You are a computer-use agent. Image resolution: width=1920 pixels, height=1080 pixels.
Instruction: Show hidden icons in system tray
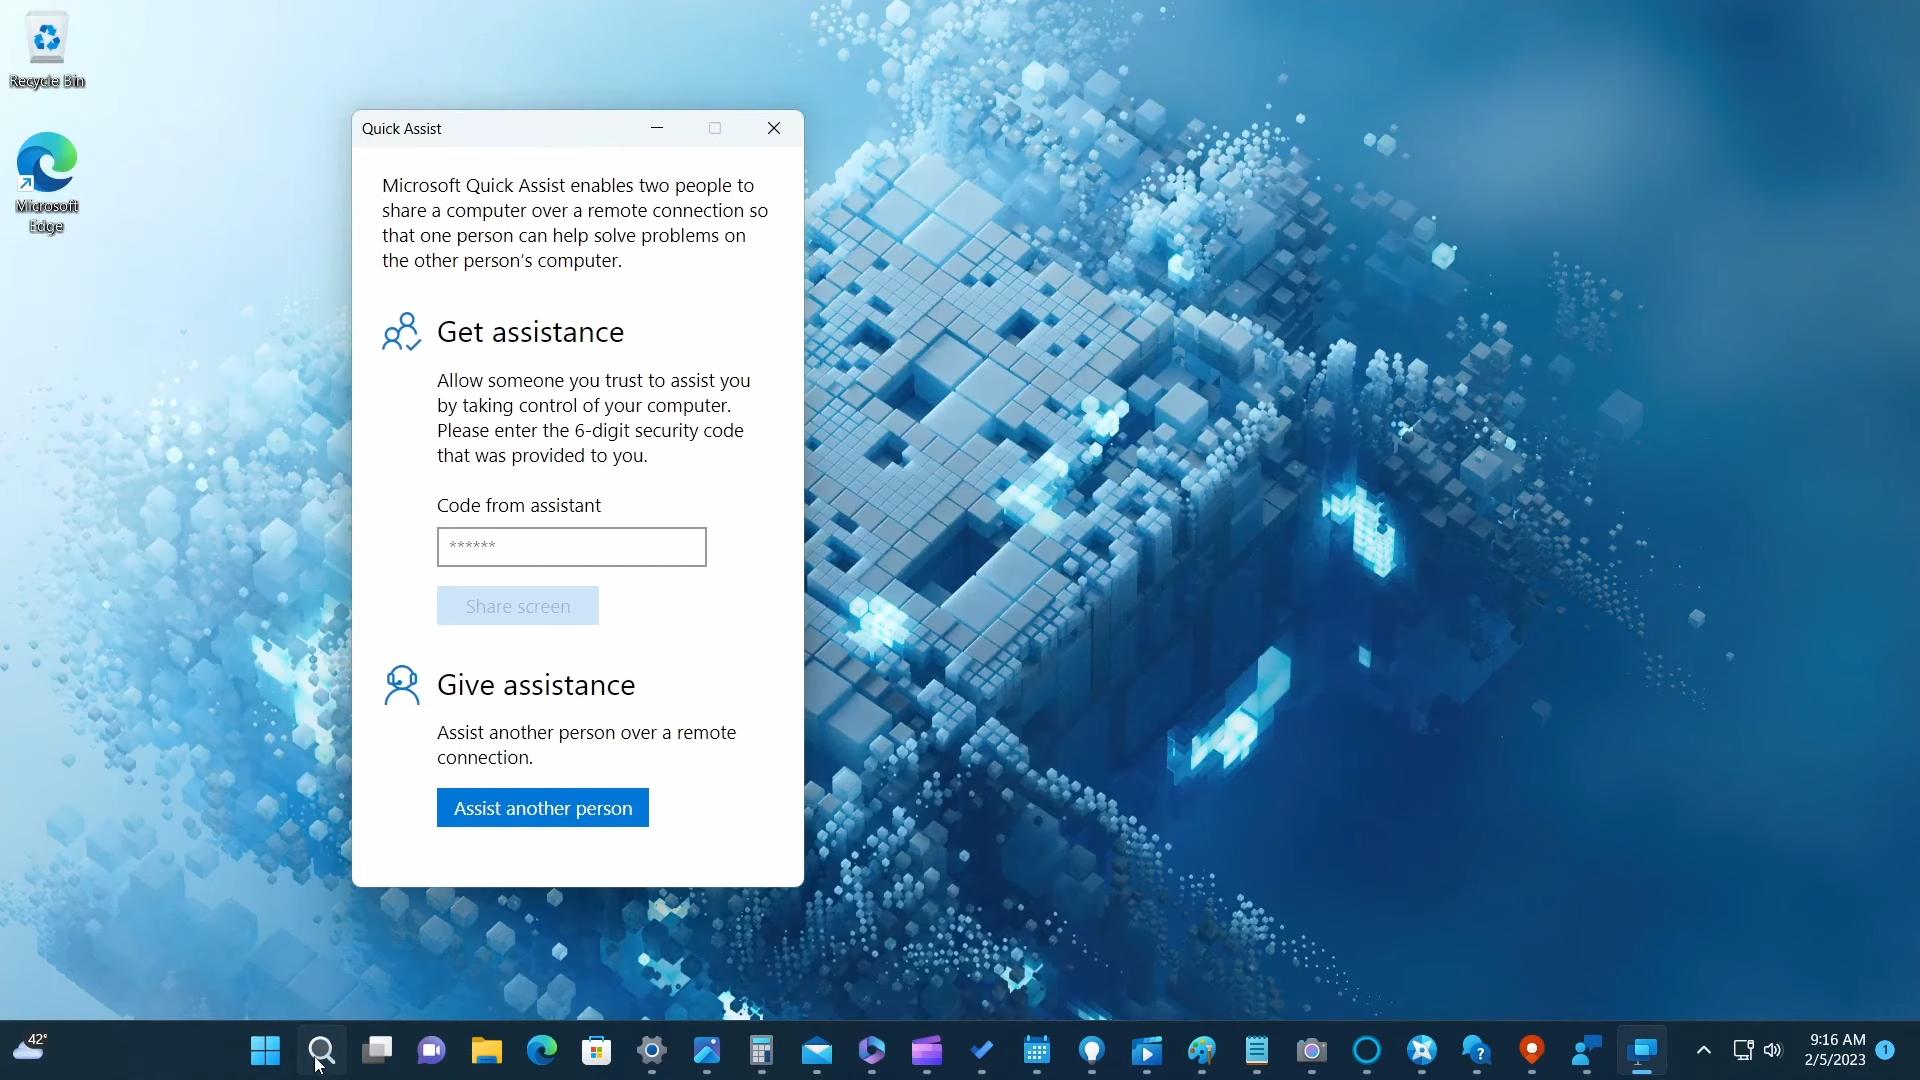click(x=1704, y=1051)
